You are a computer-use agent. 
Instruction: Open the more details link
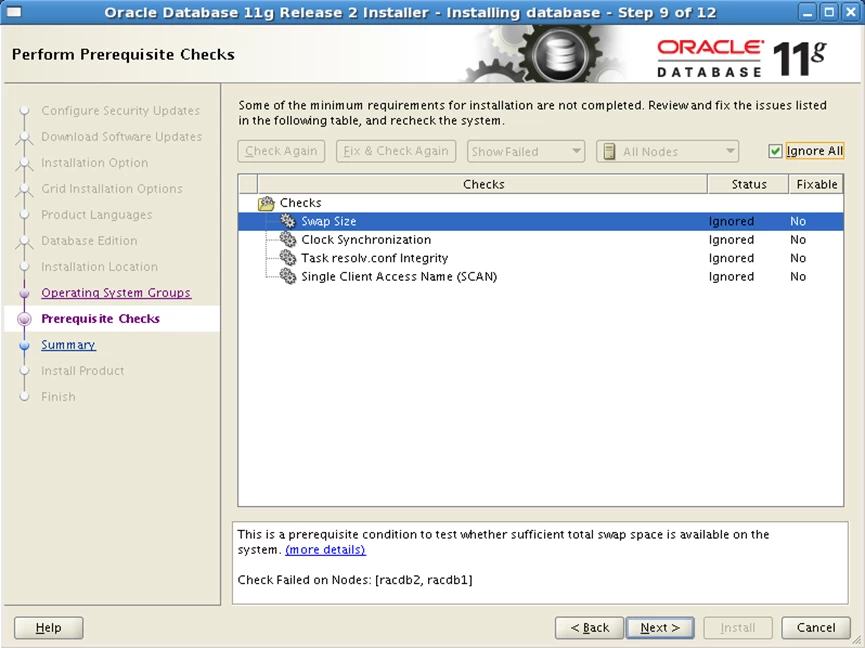(x=325, y=550)
